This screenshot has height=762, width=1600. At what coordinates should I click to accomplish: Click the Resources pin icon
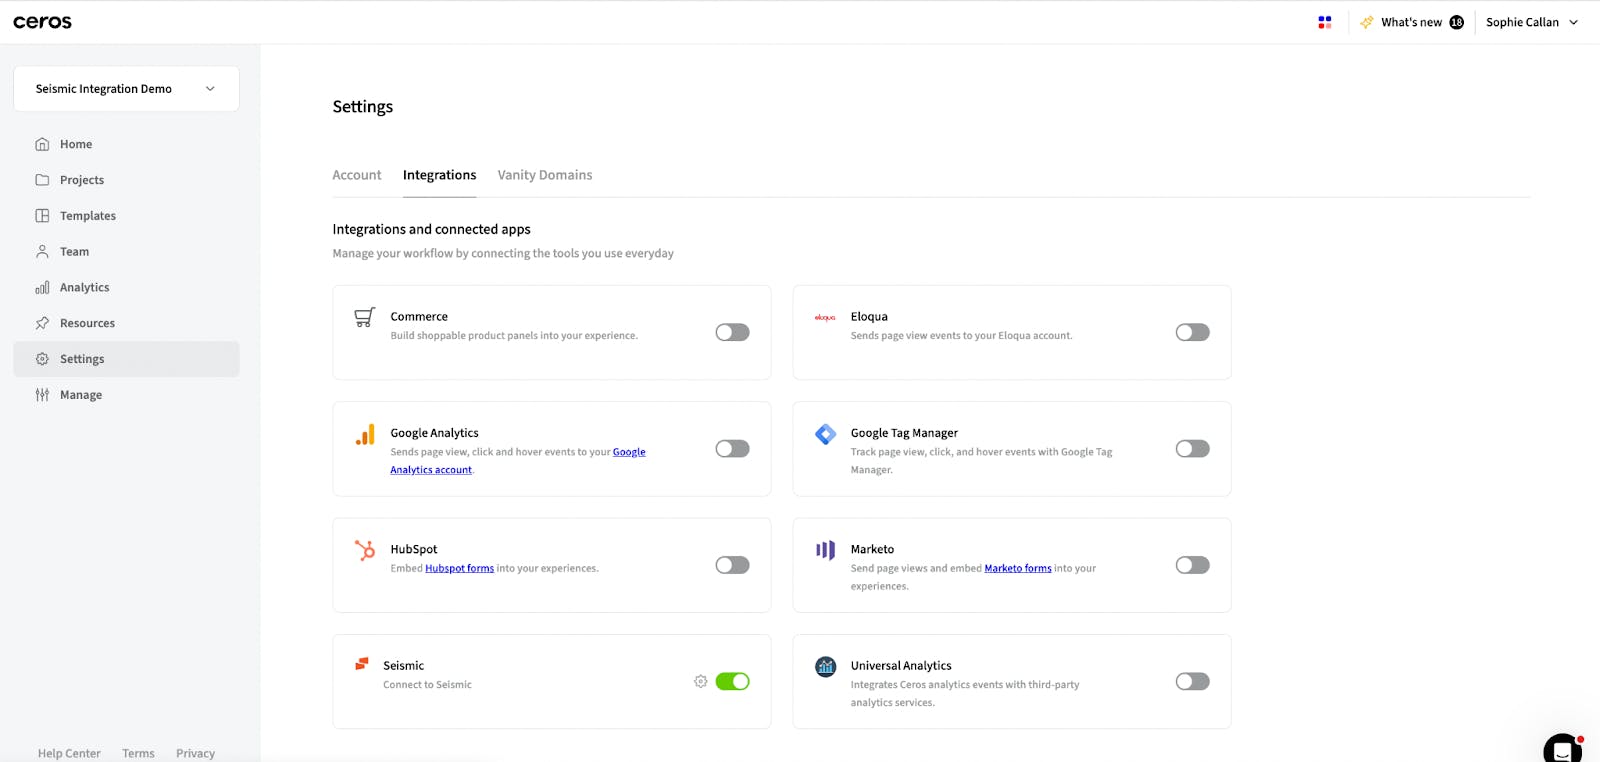tap(42, 323)
